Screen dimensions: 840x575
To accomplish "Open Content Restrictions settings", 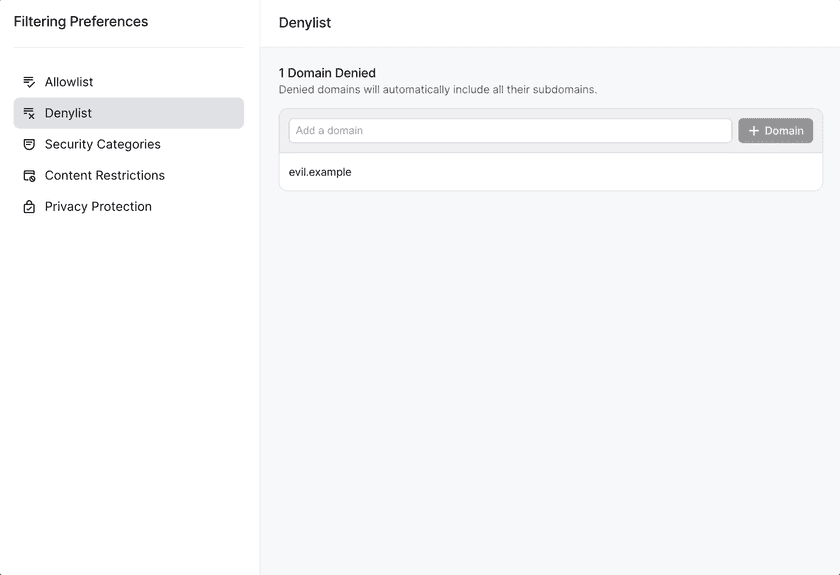I will tap(129, 175).
